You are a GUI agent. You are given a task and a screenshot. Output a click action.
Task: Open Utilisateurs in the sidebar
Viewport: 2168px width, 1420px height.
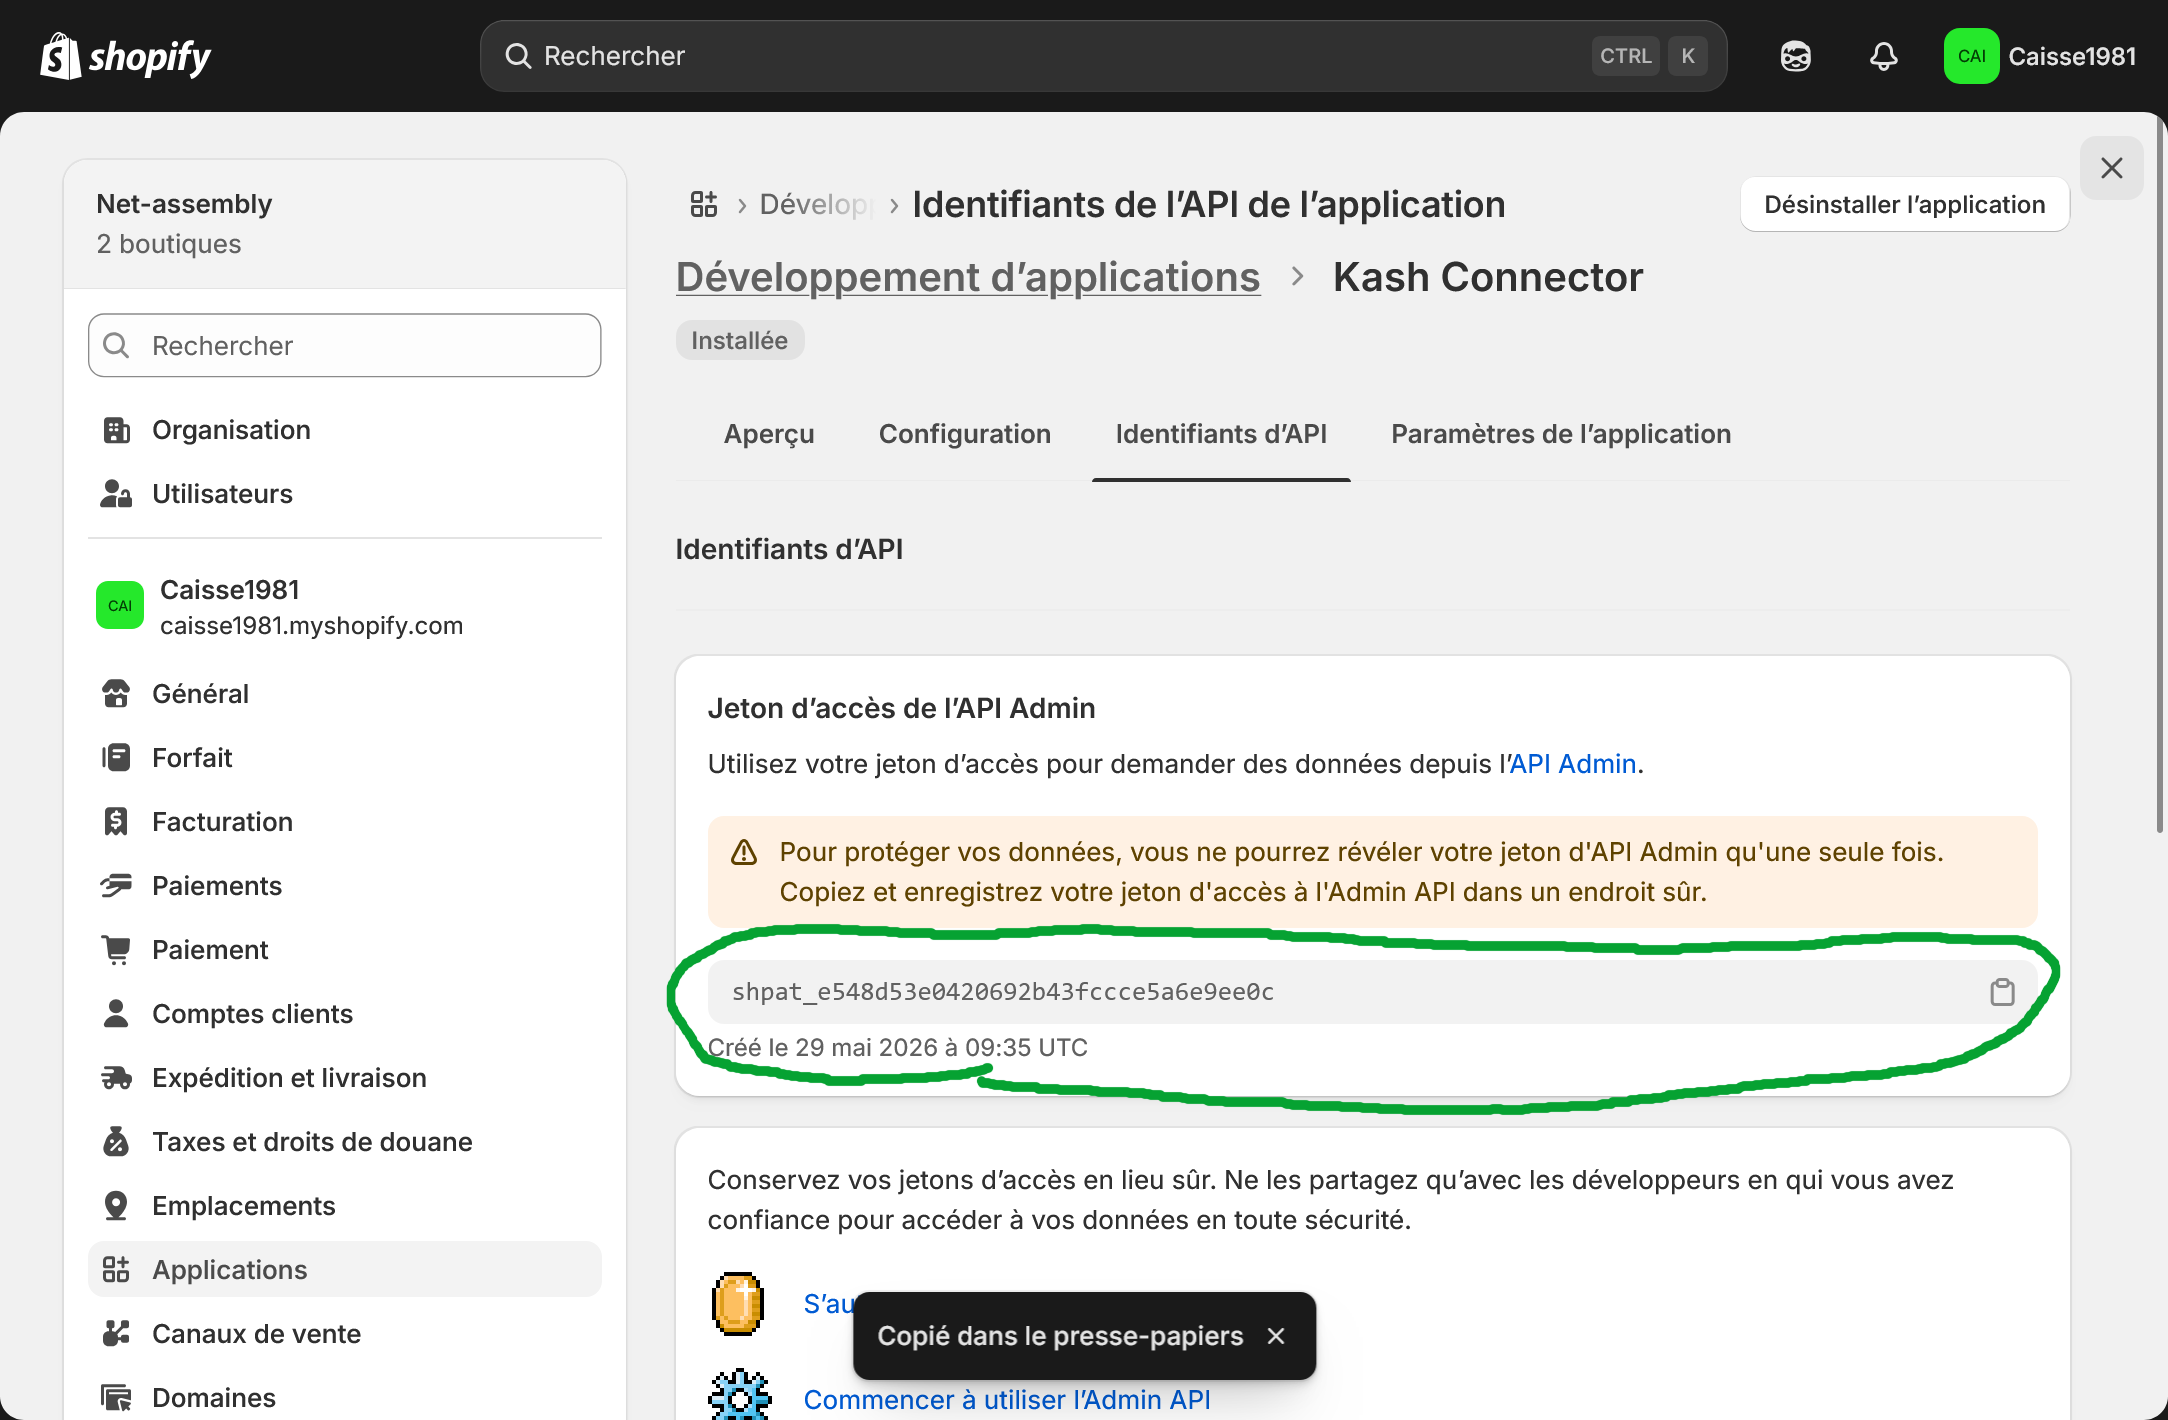point(345,494)
